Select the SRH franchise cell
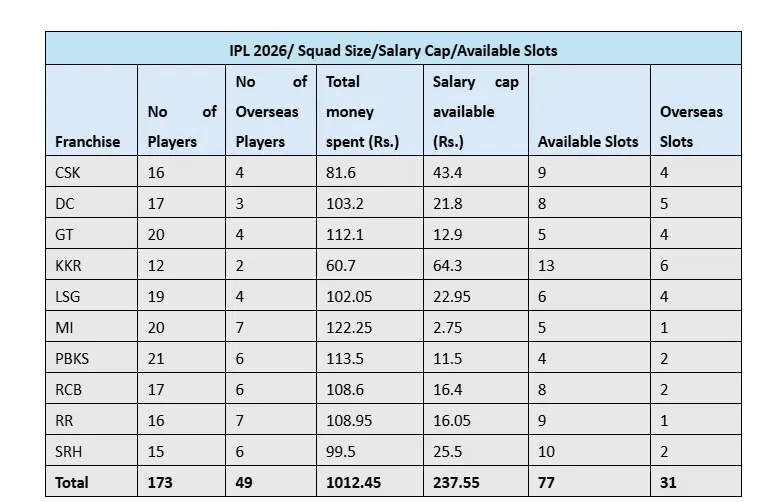 pyautogui.click(x=70, y=452)
